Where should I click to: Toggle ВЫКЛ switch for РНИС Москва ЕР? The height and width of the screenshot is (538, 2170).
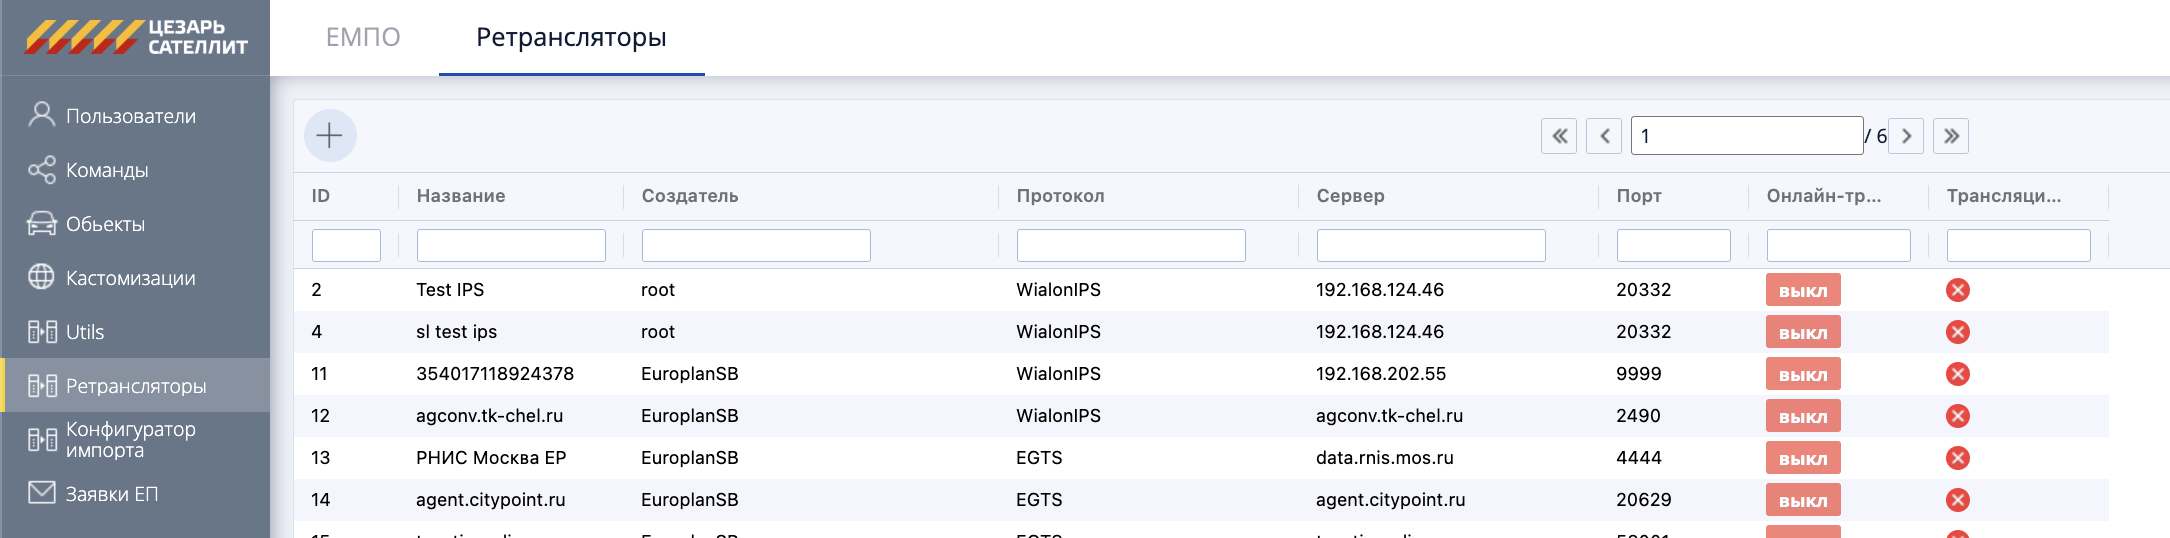1802,458
